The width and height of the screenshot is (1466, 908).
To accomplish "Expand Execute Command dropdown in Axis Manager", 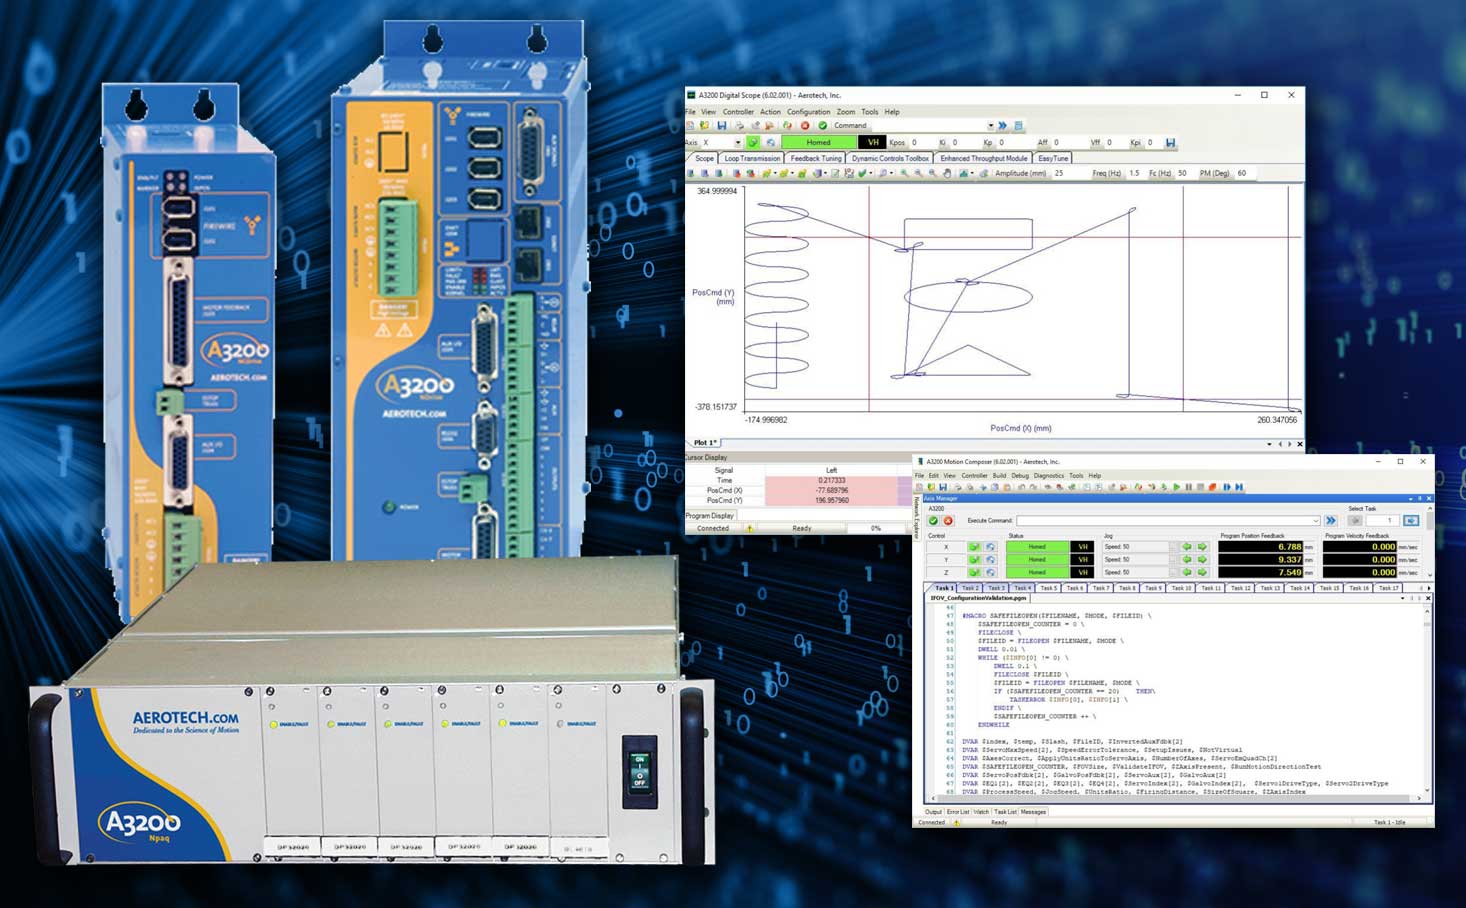I will pyautogui.click(x=1316, y=521).
